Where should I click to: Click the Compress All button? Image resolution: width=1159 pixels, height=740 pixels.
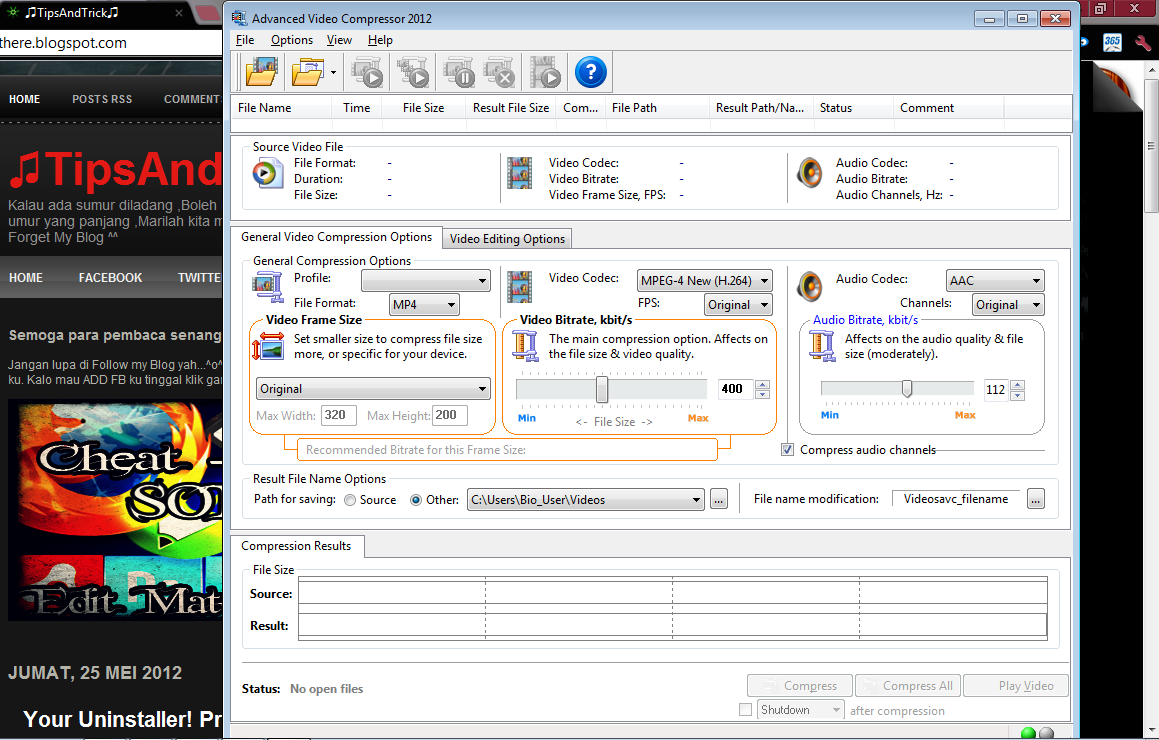click(x=908, y=686)
